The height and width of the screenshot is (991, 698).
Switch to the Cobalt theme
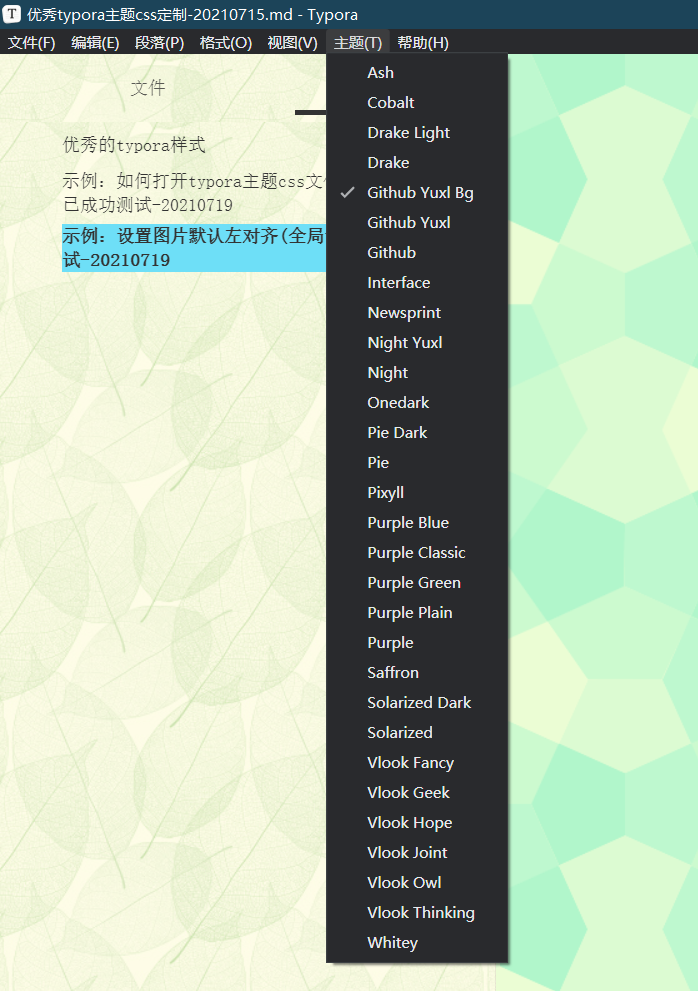click(417, 102)
